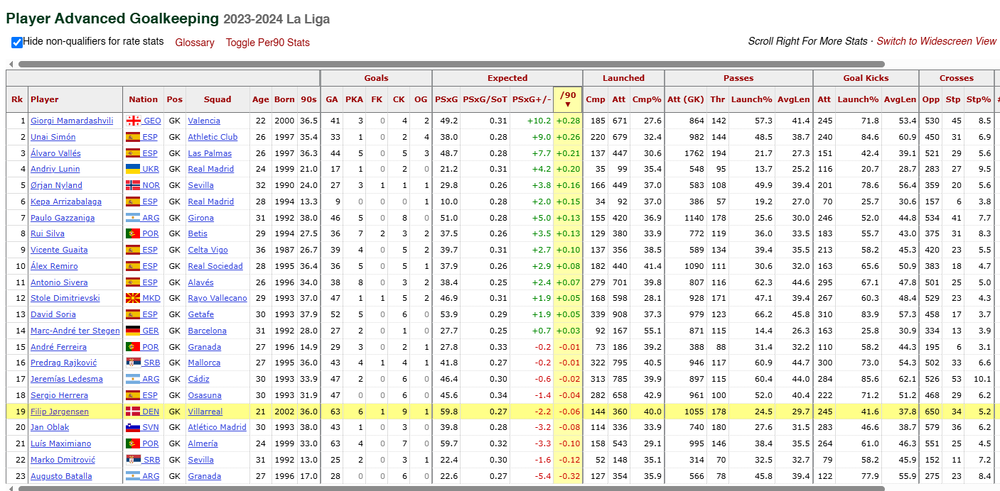Click the Ukraine flag next to Lunin
This screenshot has height=491, width=1000.
click(133, 169)
